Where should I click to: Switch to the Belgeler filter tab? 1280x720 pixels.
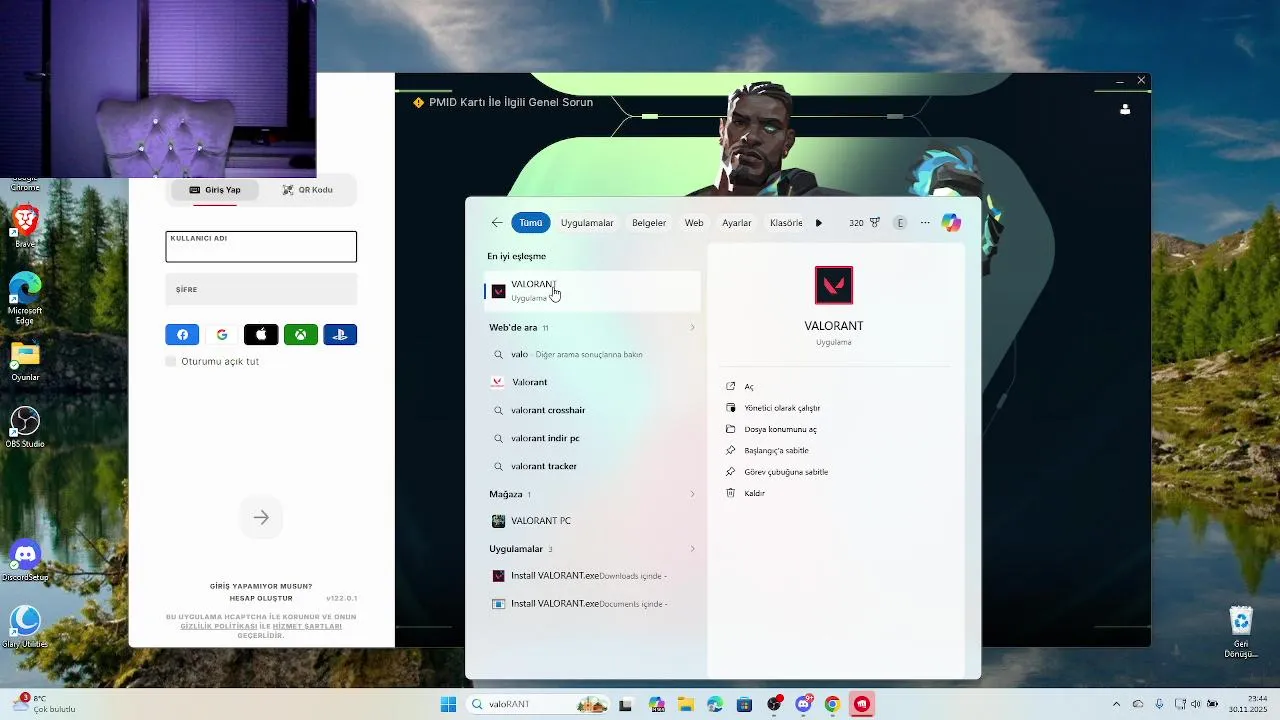[649, 223]
